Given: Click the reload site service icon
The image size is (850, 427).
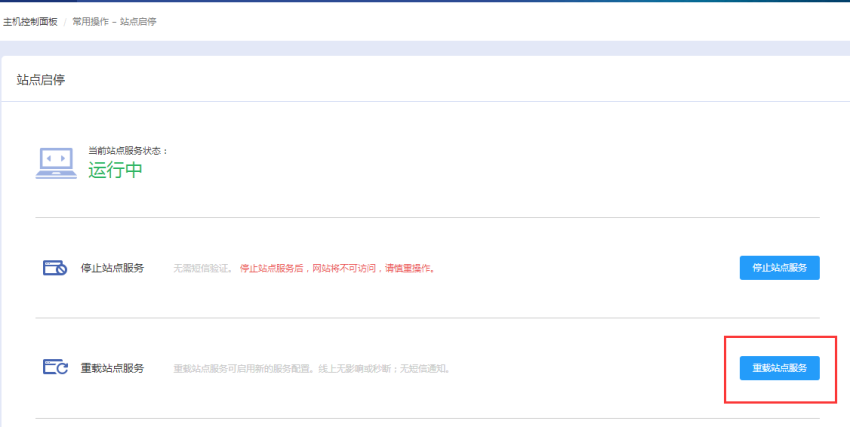Looking at the screenshot, I should pos(54,368).
